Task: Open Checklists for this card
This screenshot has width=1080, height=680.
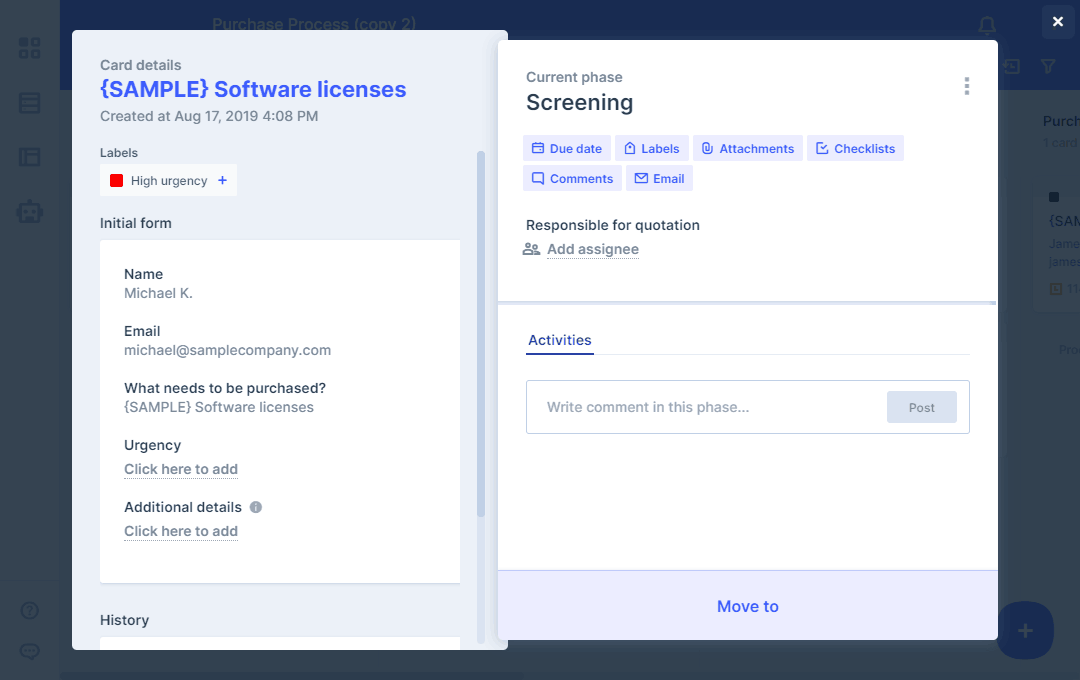Action: [855, 149]
